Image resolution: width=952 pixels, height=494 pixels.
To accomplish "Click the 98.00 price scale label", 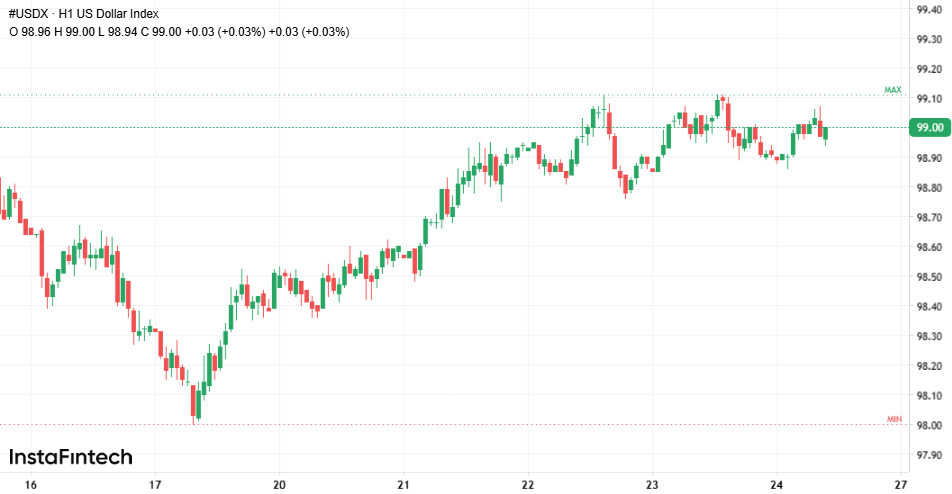I will [x=930, y=425].
